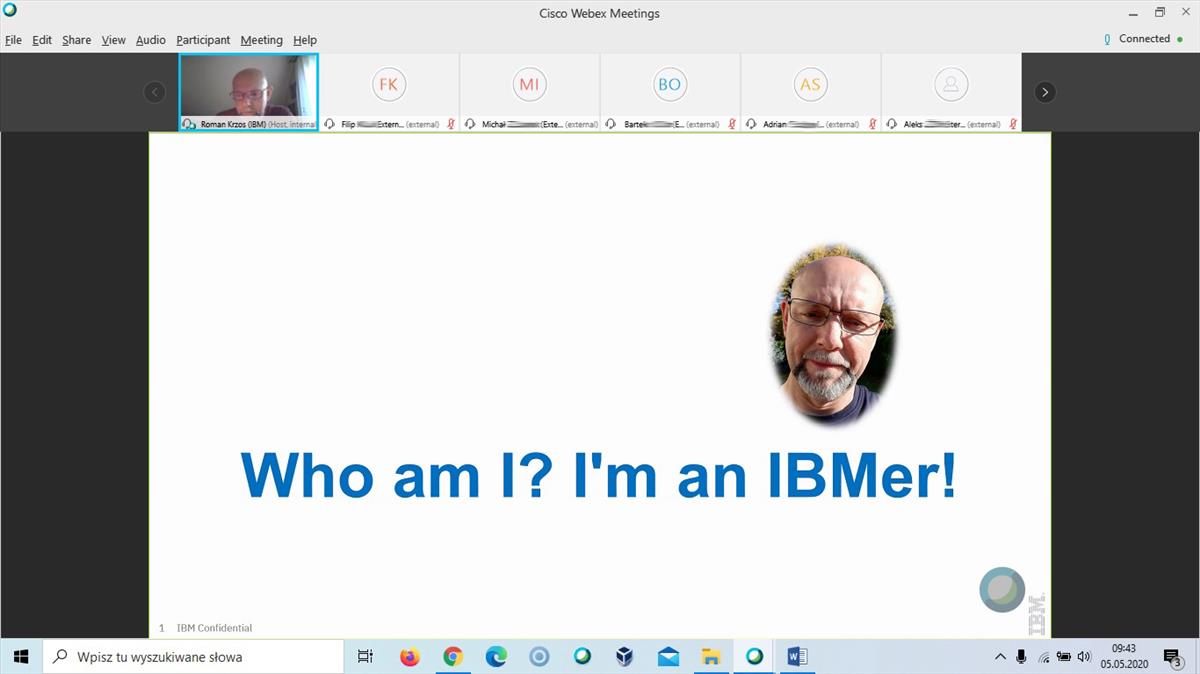Open the Help menu

click(x=305, y=40)
